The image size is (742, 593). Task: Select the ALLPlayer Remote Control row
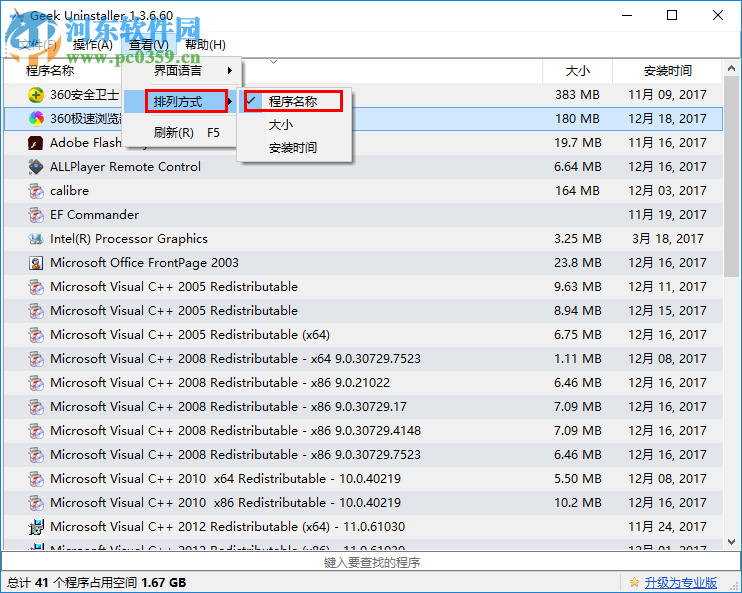pyautogui.click(x=363, y=167)
